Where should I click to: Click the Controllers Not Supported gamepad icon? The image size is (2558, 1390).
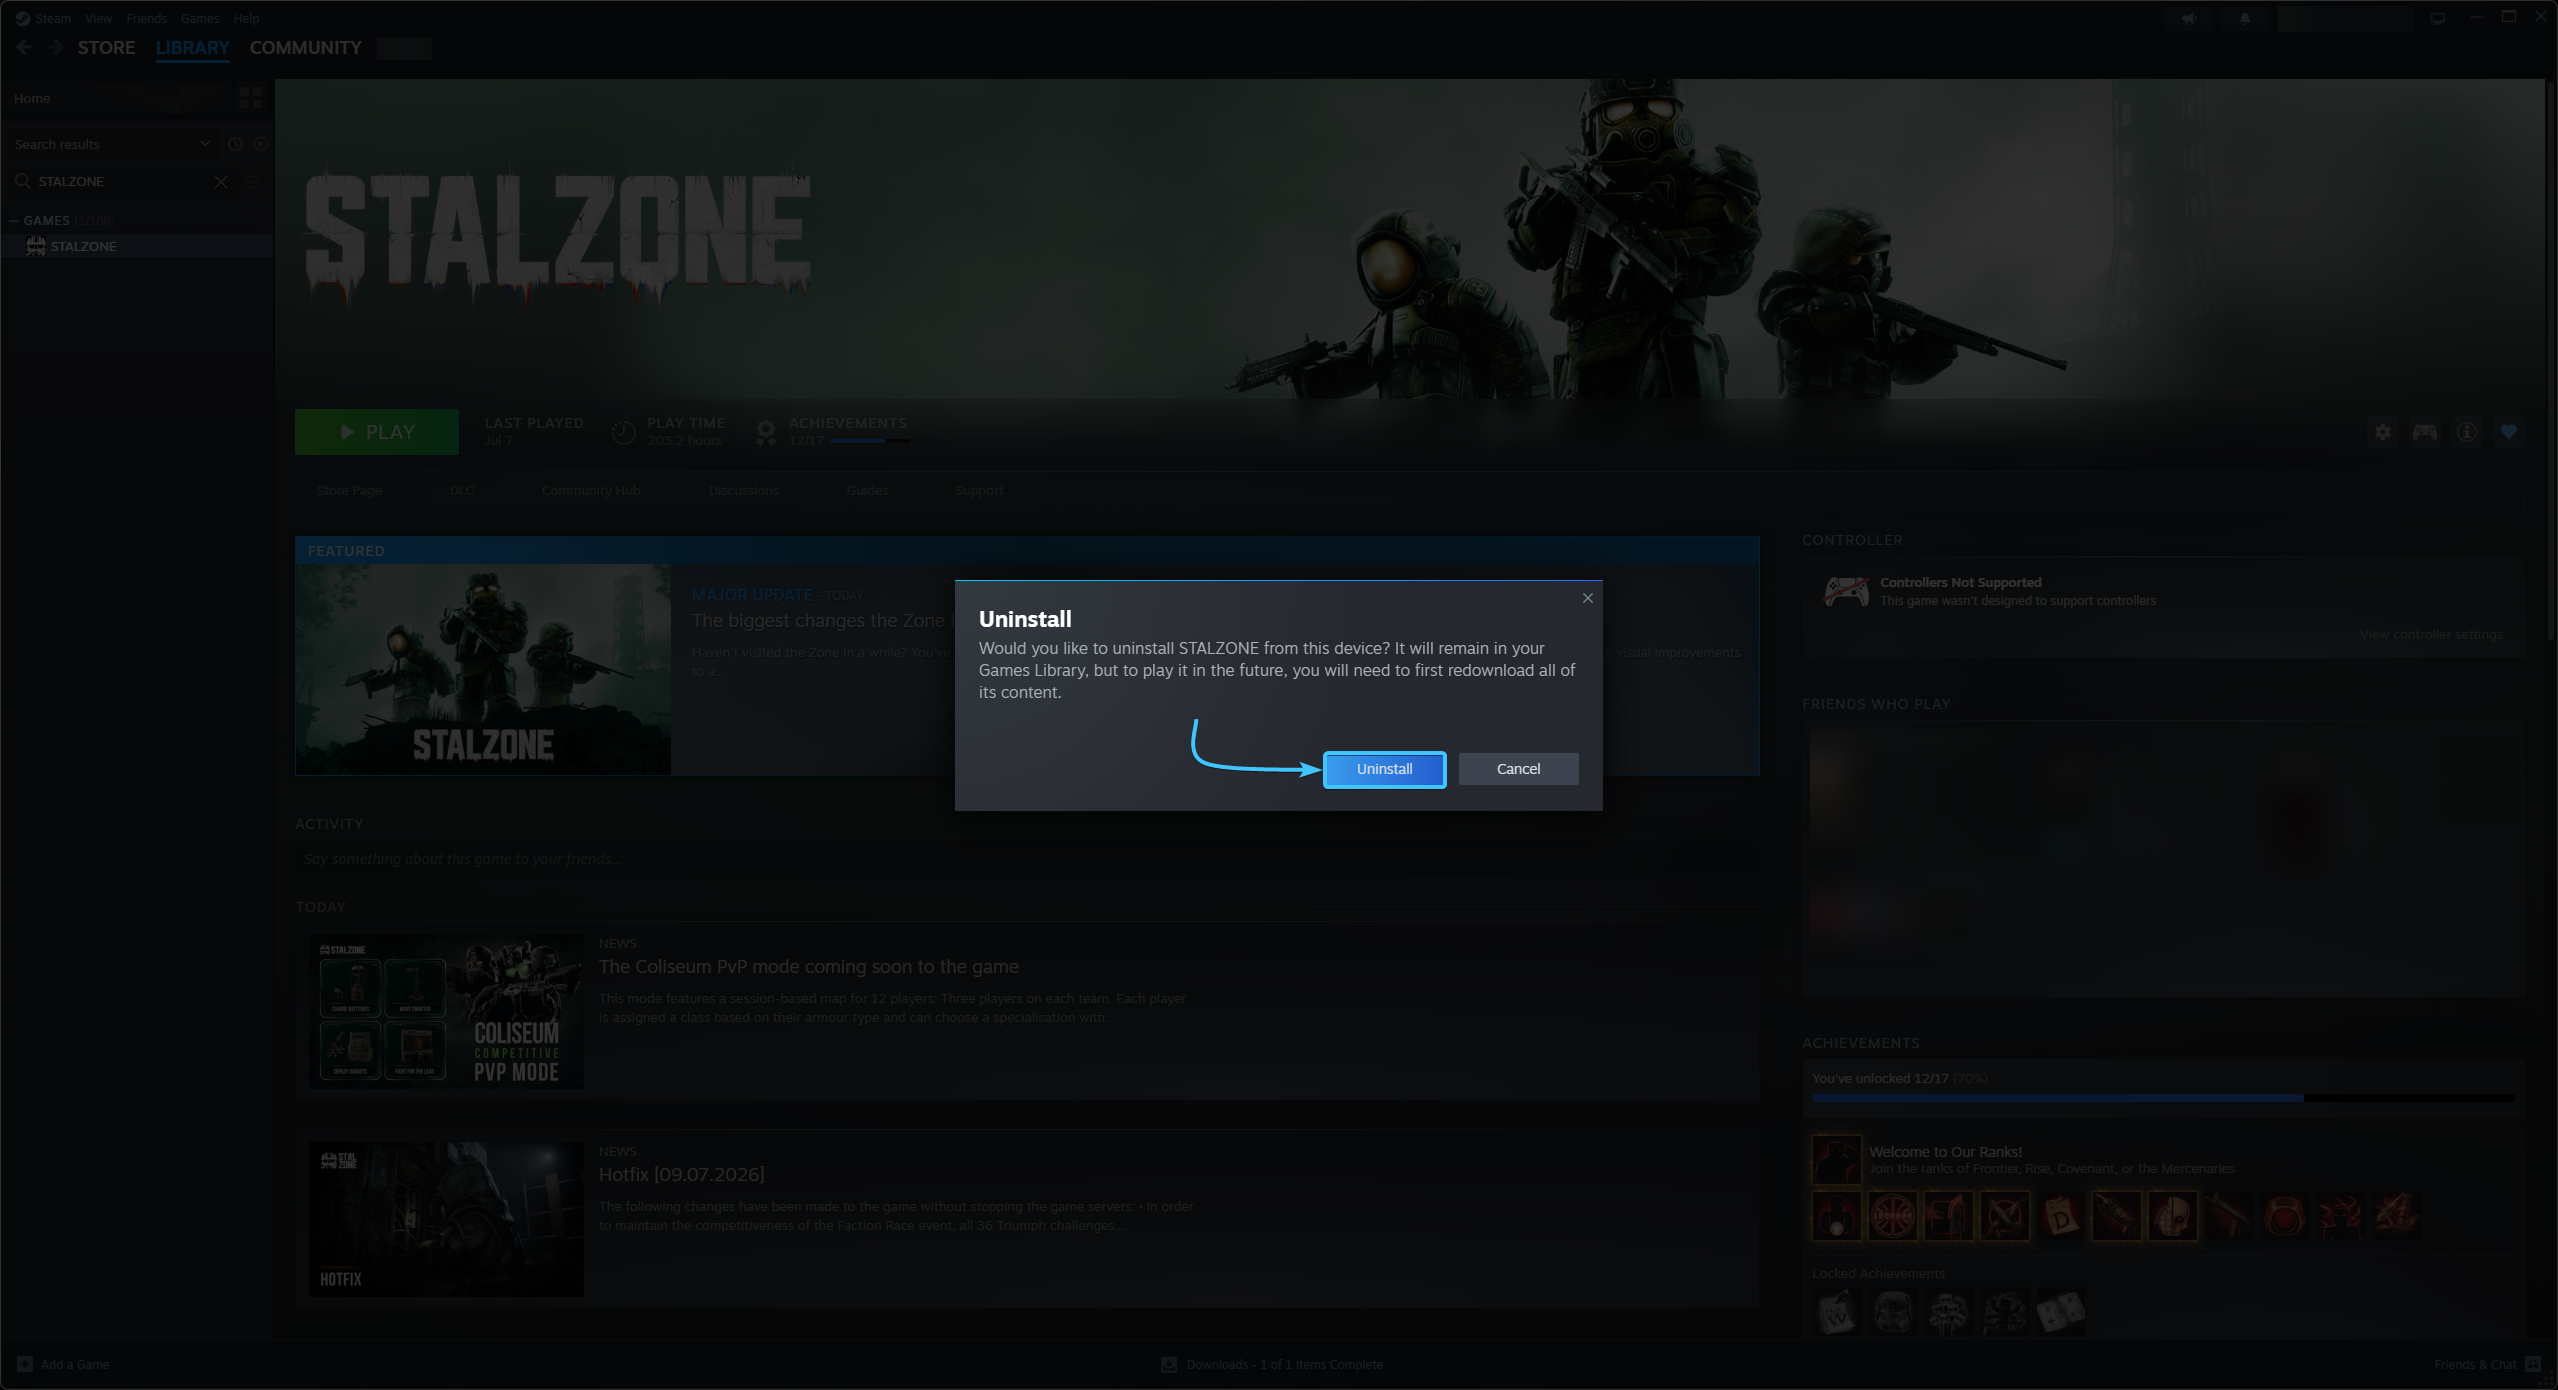[1846, 591]
